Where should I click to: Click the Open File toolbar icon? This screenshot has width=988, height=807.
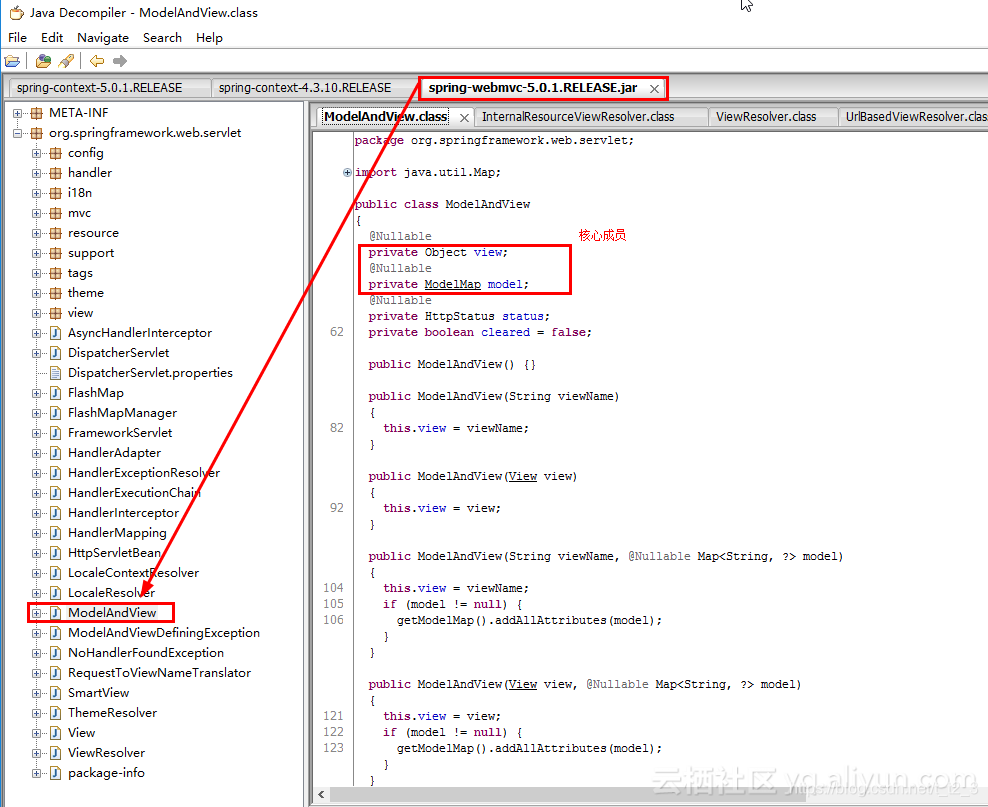tap(12, 61)
